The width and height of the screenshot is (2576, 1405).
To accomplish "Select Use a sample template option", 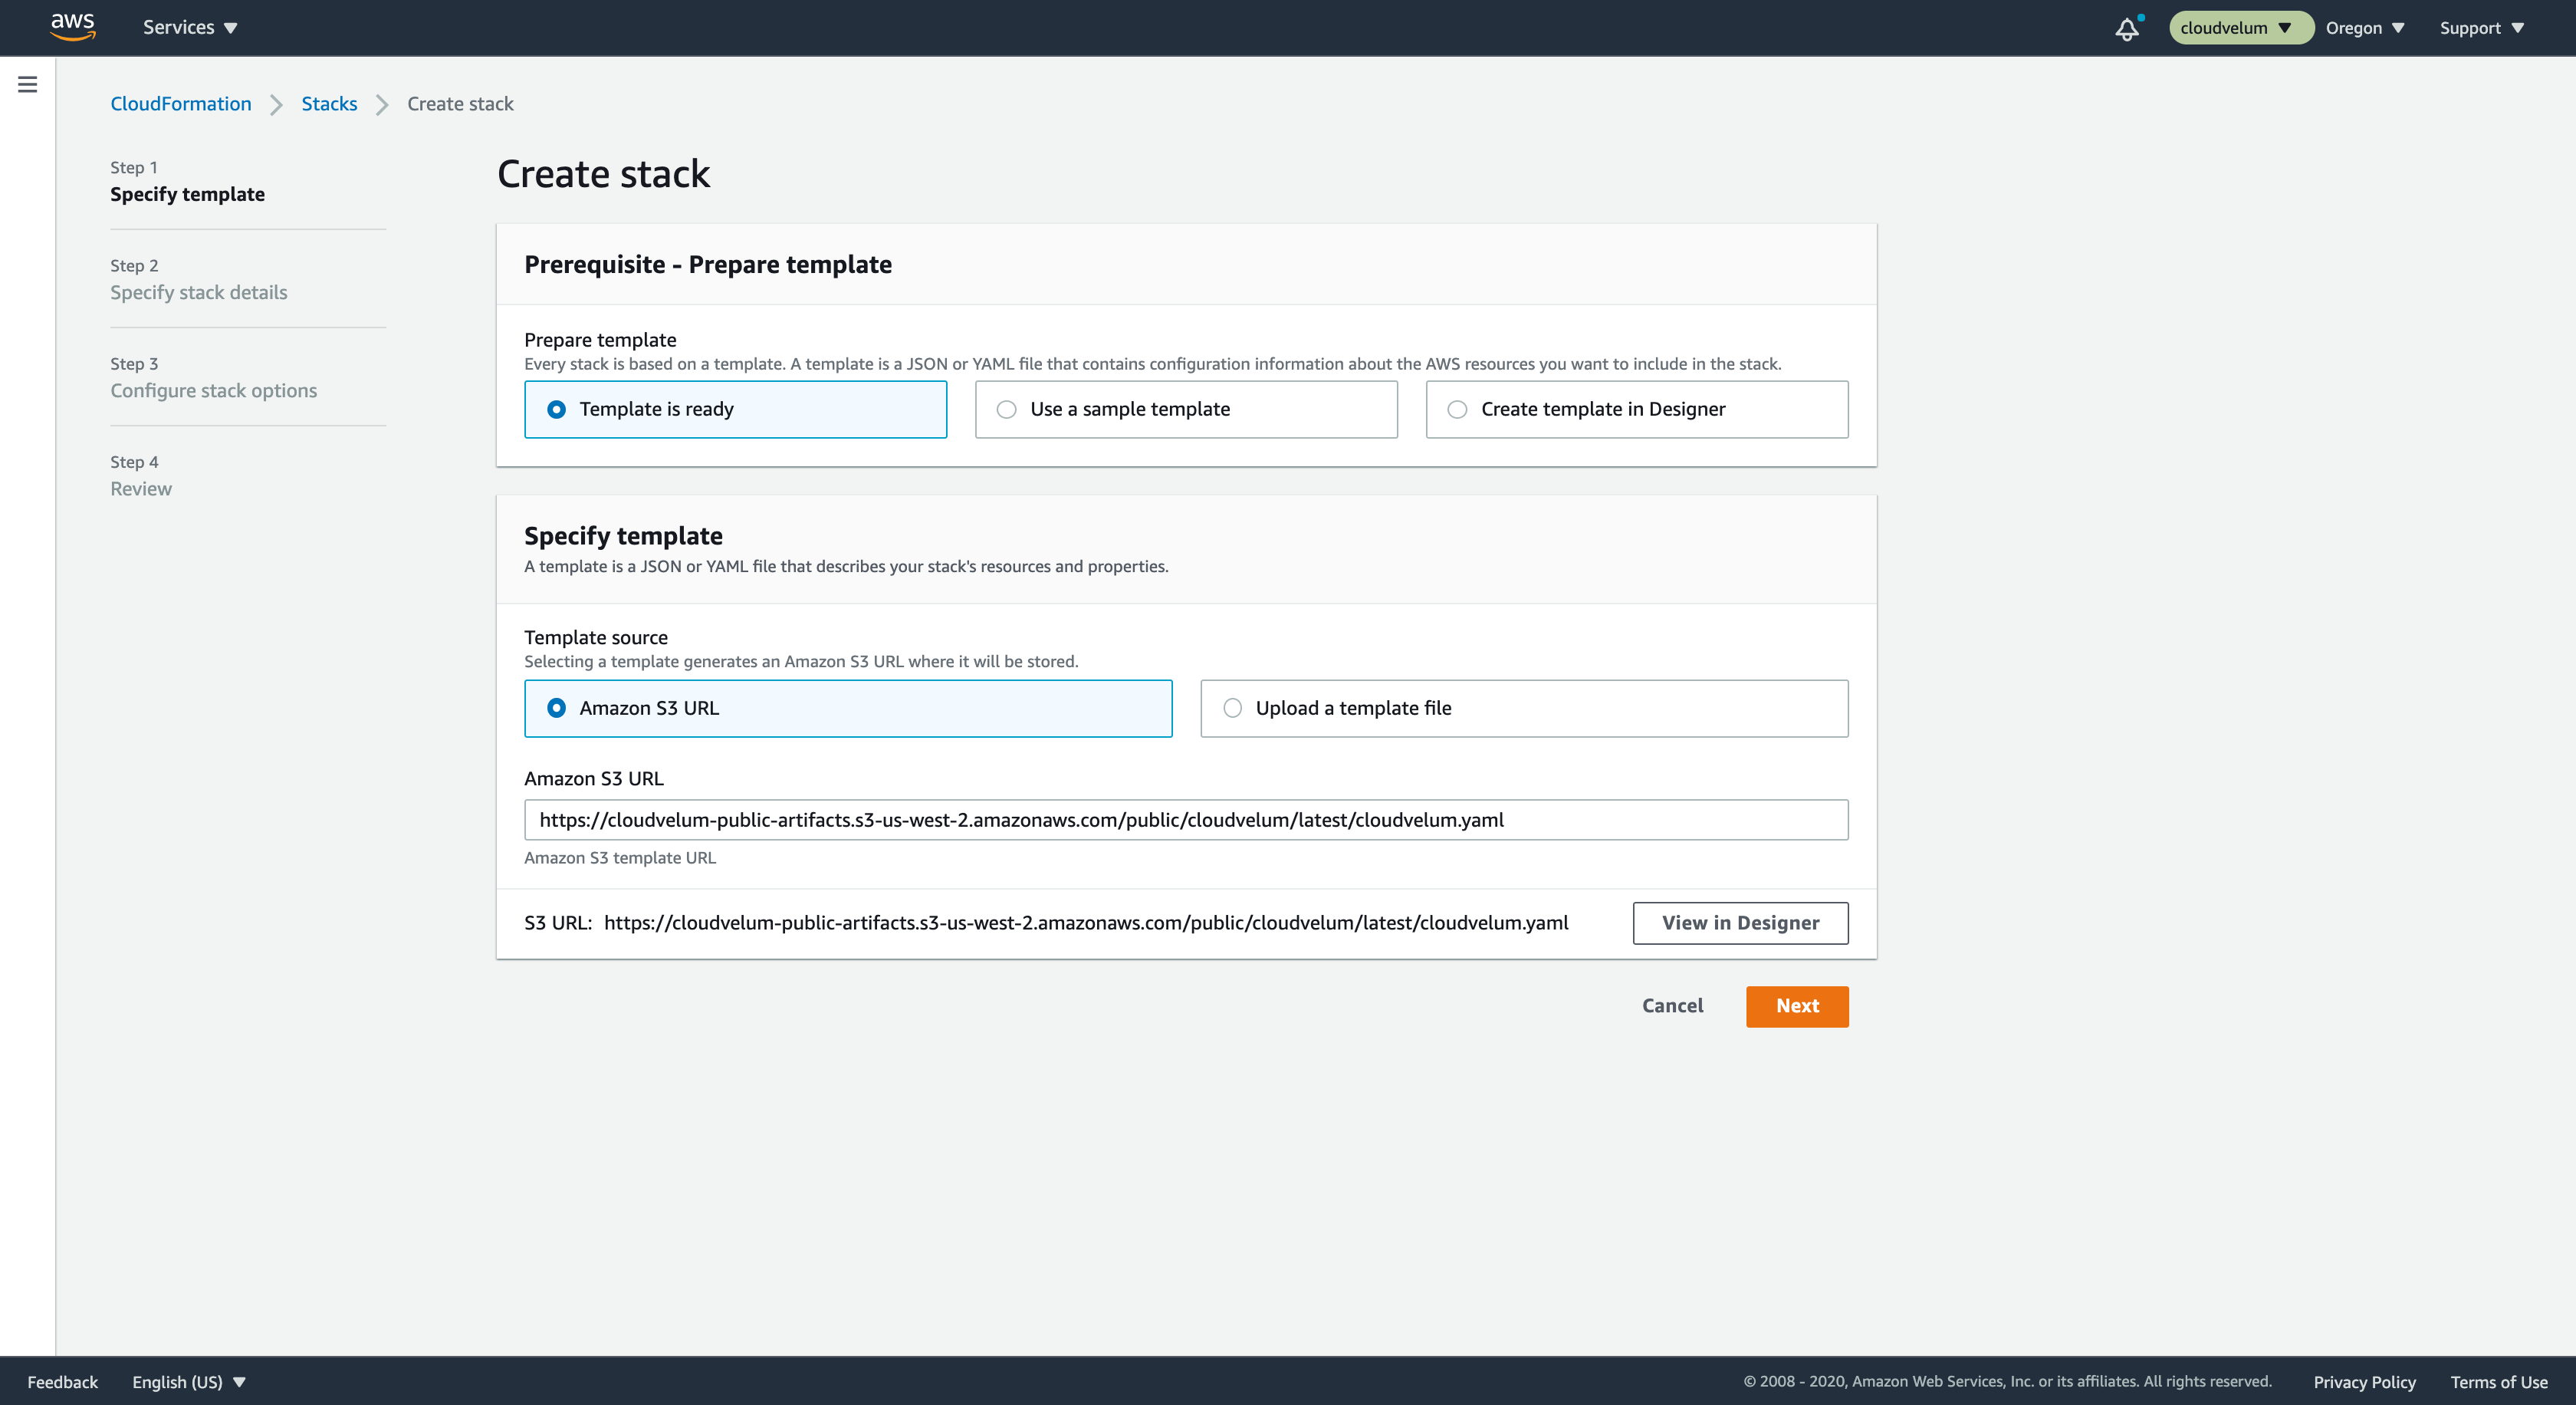I will point(1186,409).
